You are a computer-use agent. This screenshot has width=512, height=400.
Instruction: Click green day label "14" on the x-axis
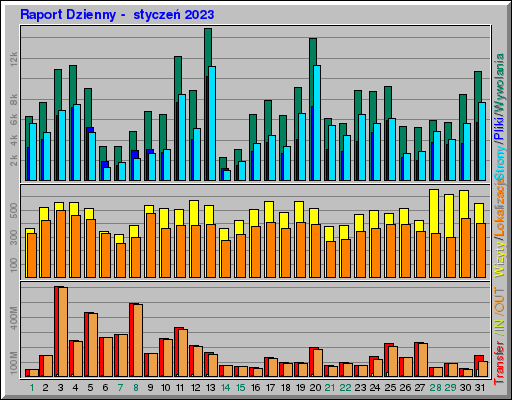click(226, 388)
